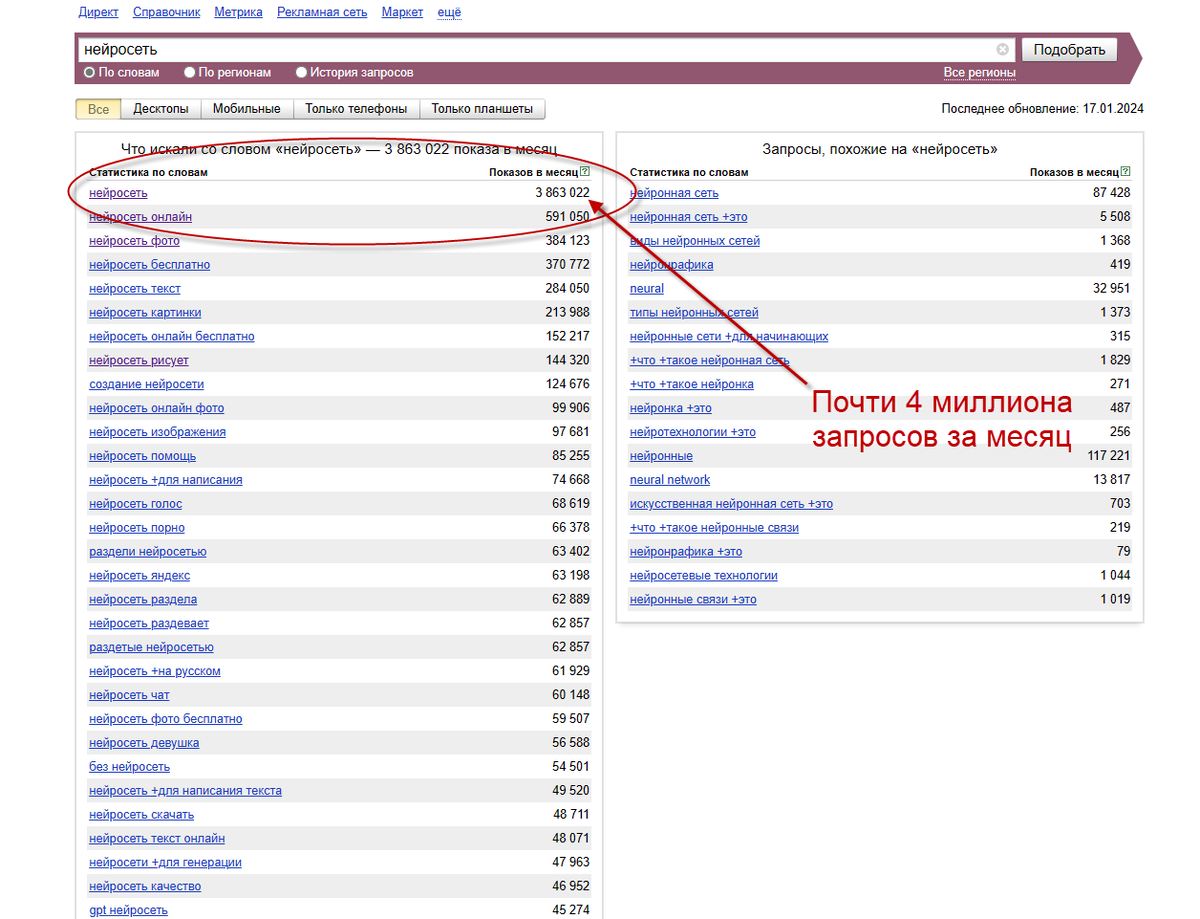Open the 'нейросеть картинки' query link
This screenshot has width=1200, height=919.
click(145, 313)
